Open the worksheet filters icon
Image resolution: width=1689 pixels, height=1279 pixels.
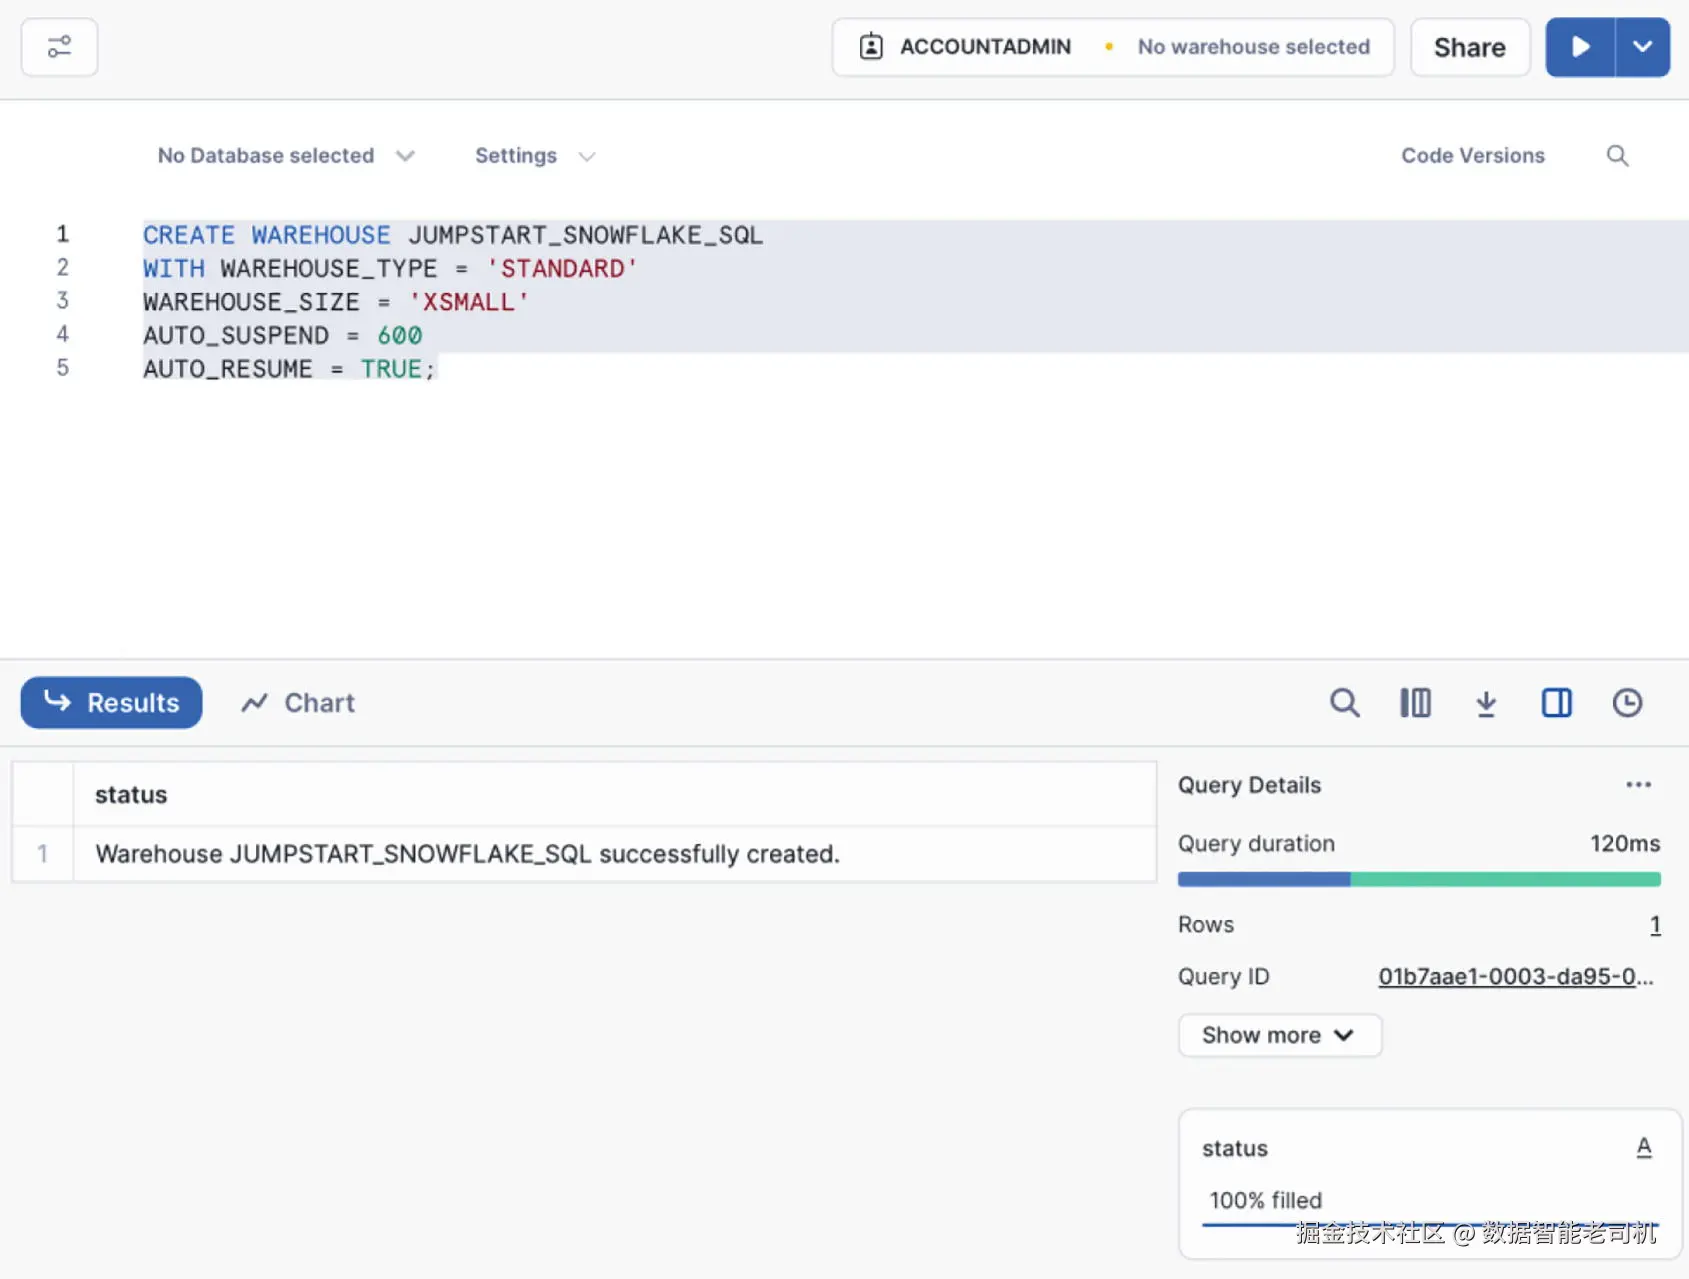[59, 47]
